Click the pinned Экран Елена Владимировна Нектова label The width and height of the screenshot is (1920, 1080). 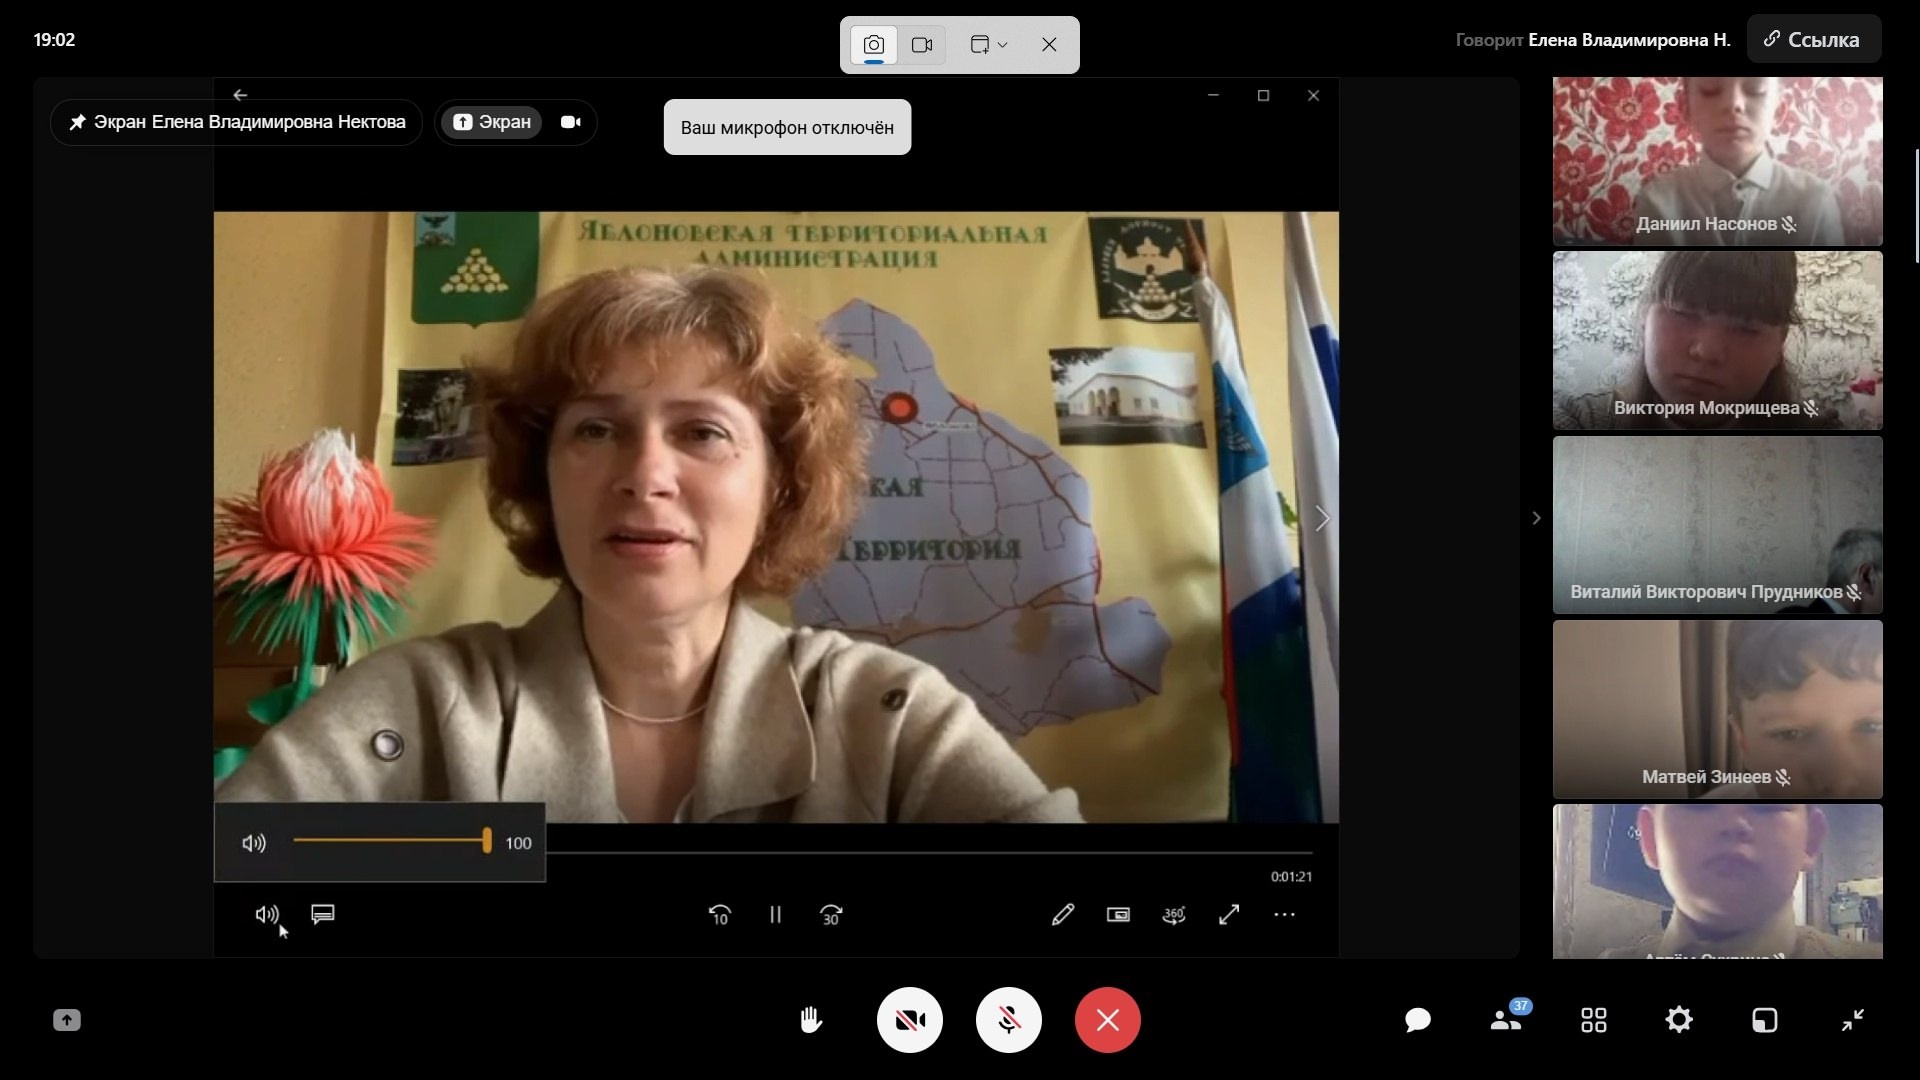237,122
